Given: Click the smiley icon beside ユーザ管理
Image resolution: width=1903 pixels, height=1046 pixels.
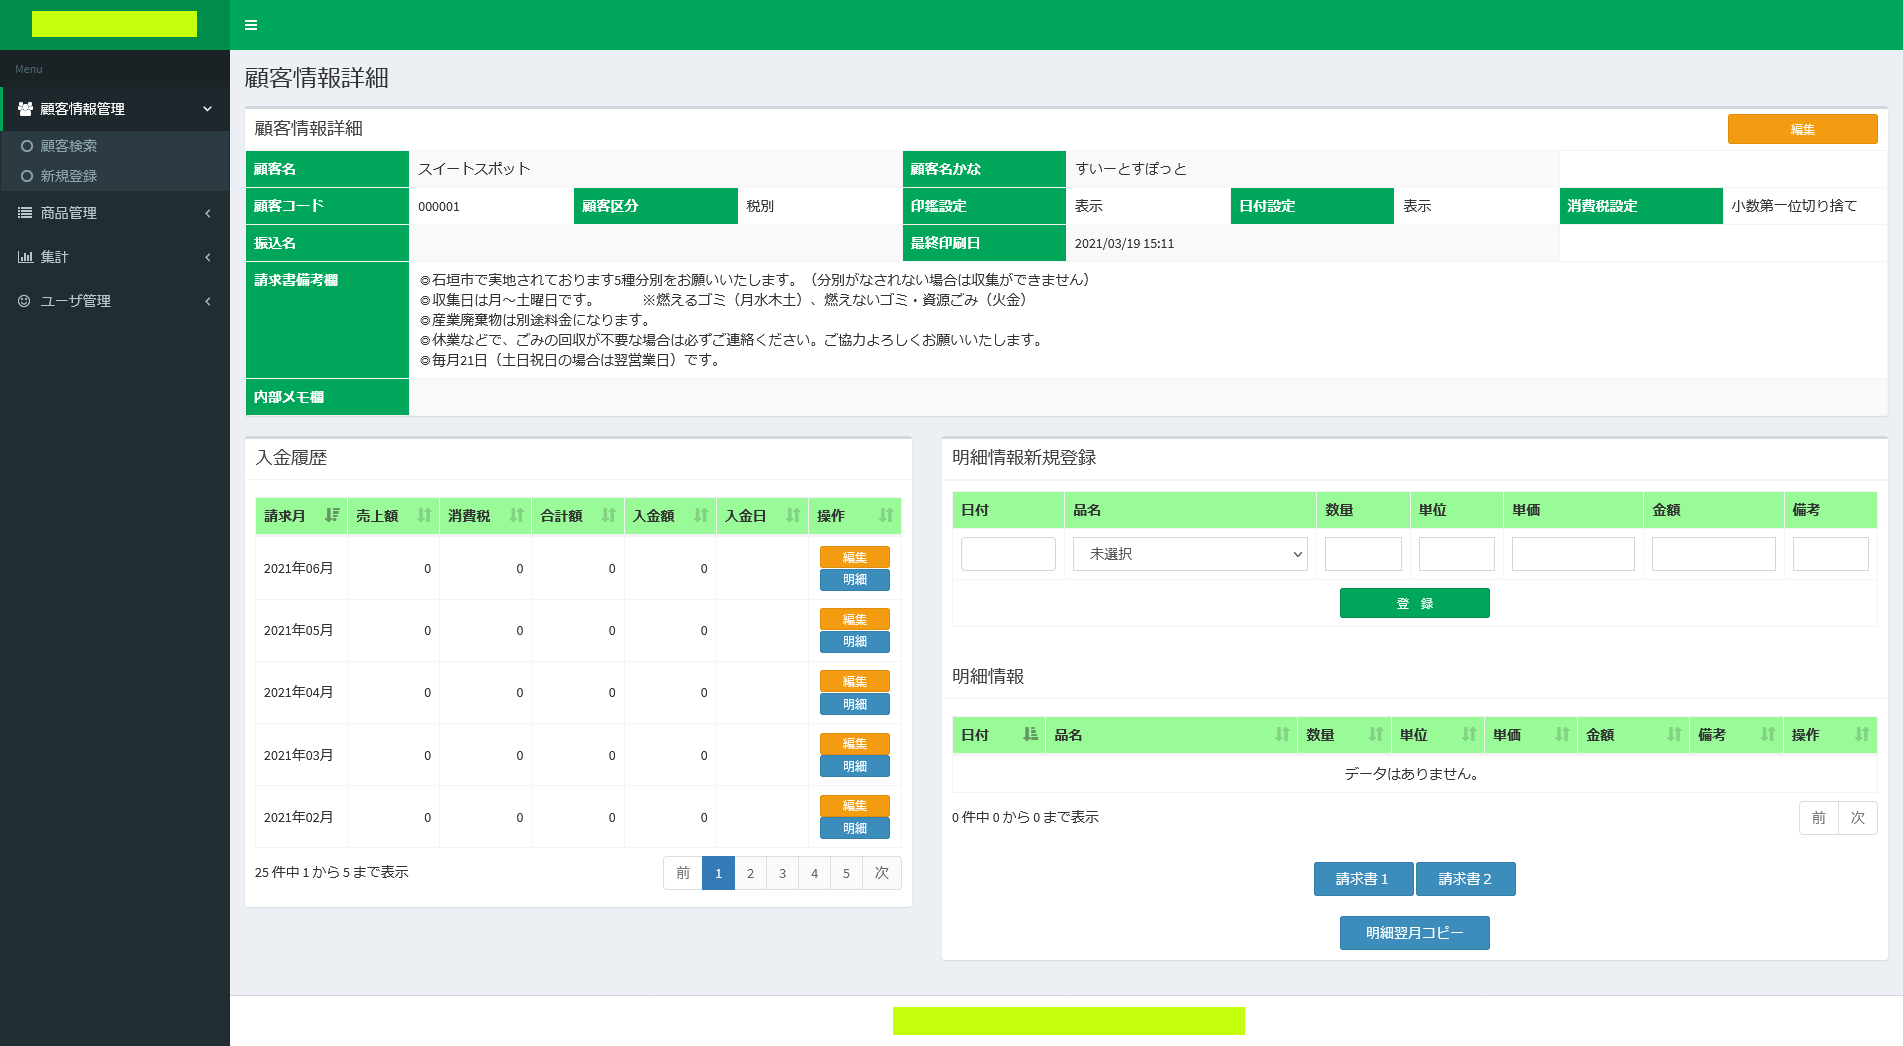Looking at the screenshot, I should coord(24,301).
